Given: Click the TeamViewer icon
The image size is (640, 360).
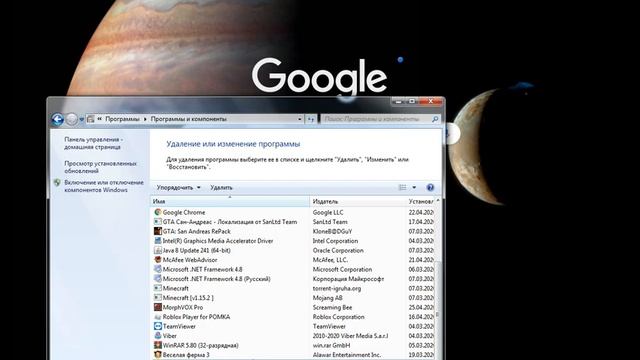Looking at the screenshot, I should coord(158,326).
